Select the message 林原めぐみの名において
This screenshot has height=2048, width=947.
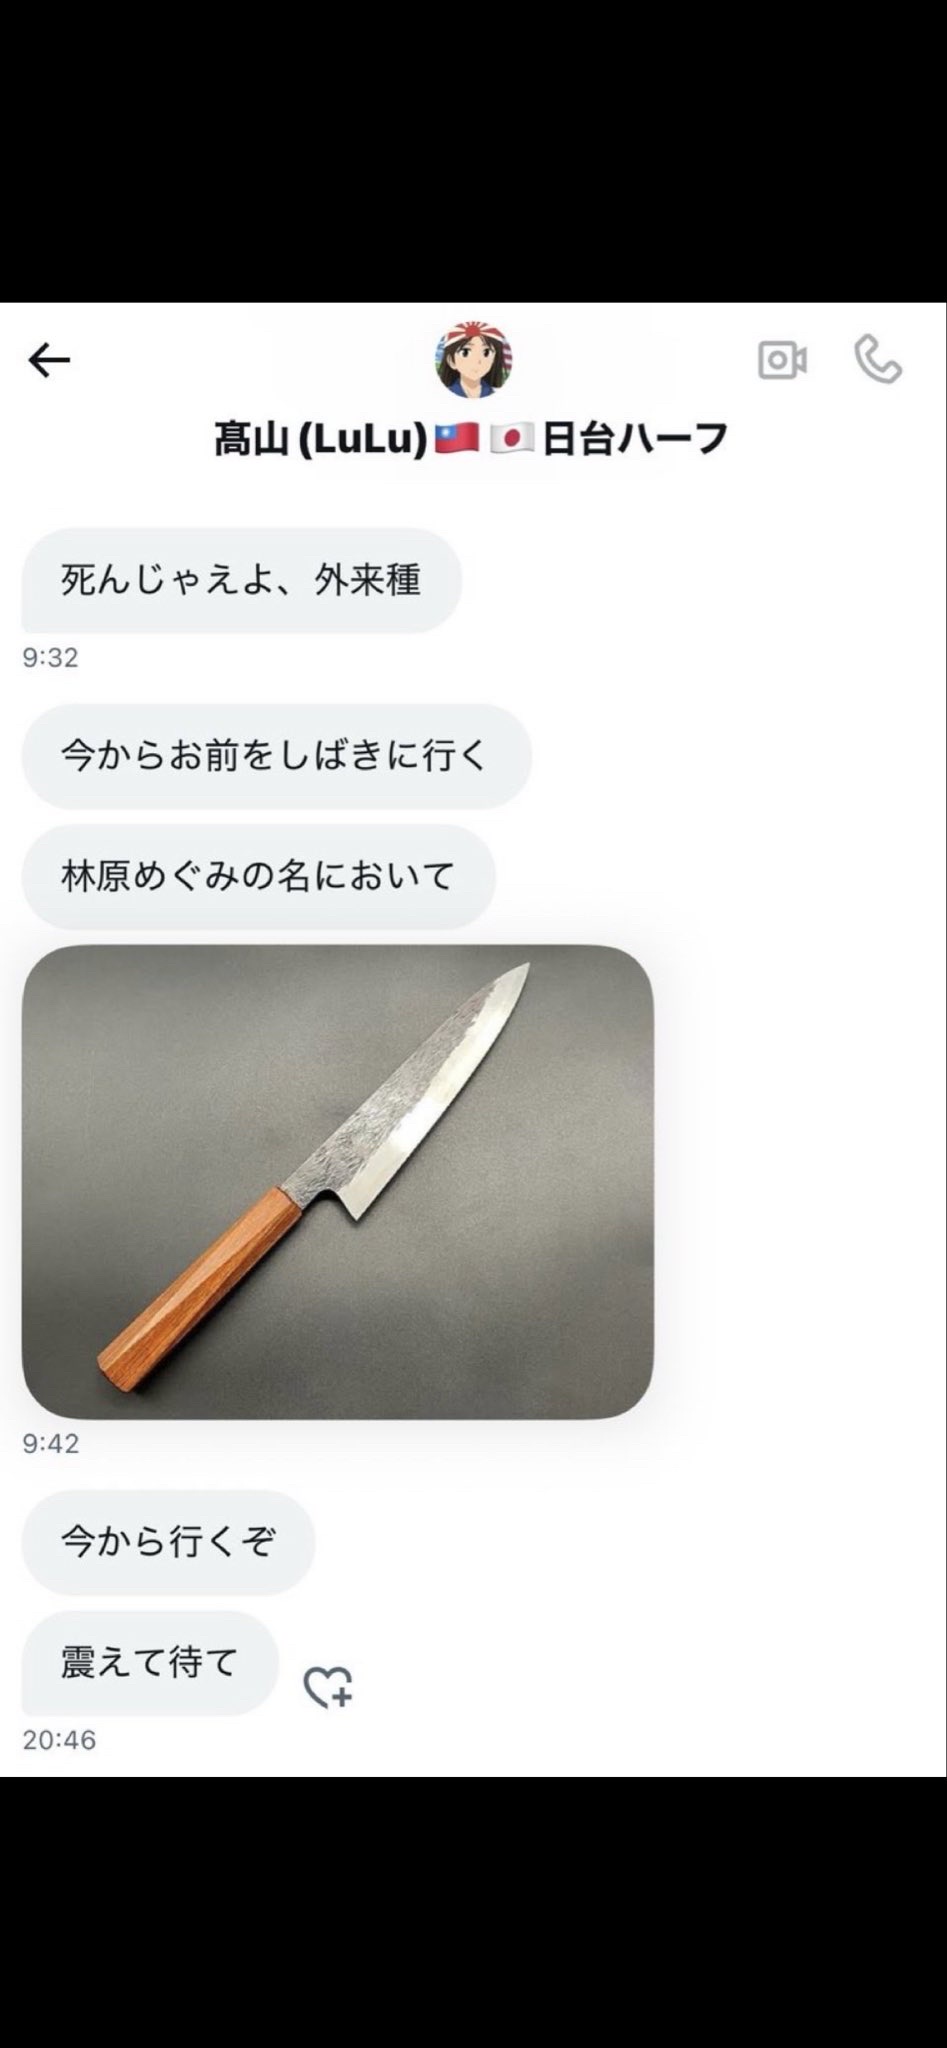click(x=258, y=876)
